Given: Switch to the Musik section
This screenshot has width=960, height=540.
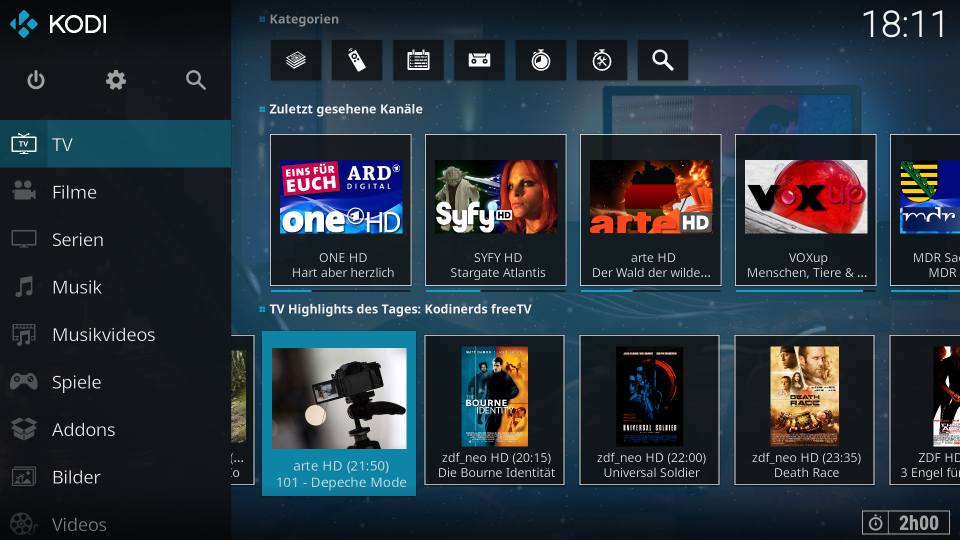Looking at the screenshot, I should [116, 287].
